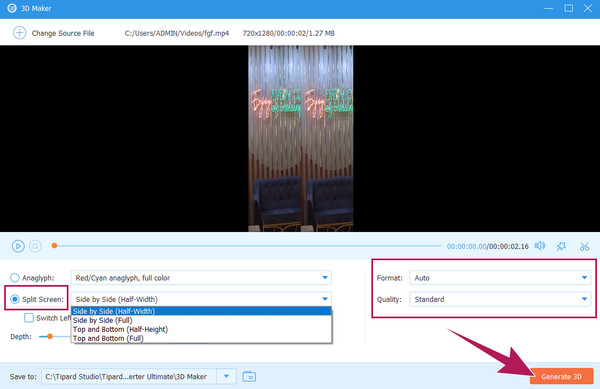The width and height of the screenshot is (600, 389).
Task: Click Change Source File label
Action: pyautogui.click(x=63, y=33)
